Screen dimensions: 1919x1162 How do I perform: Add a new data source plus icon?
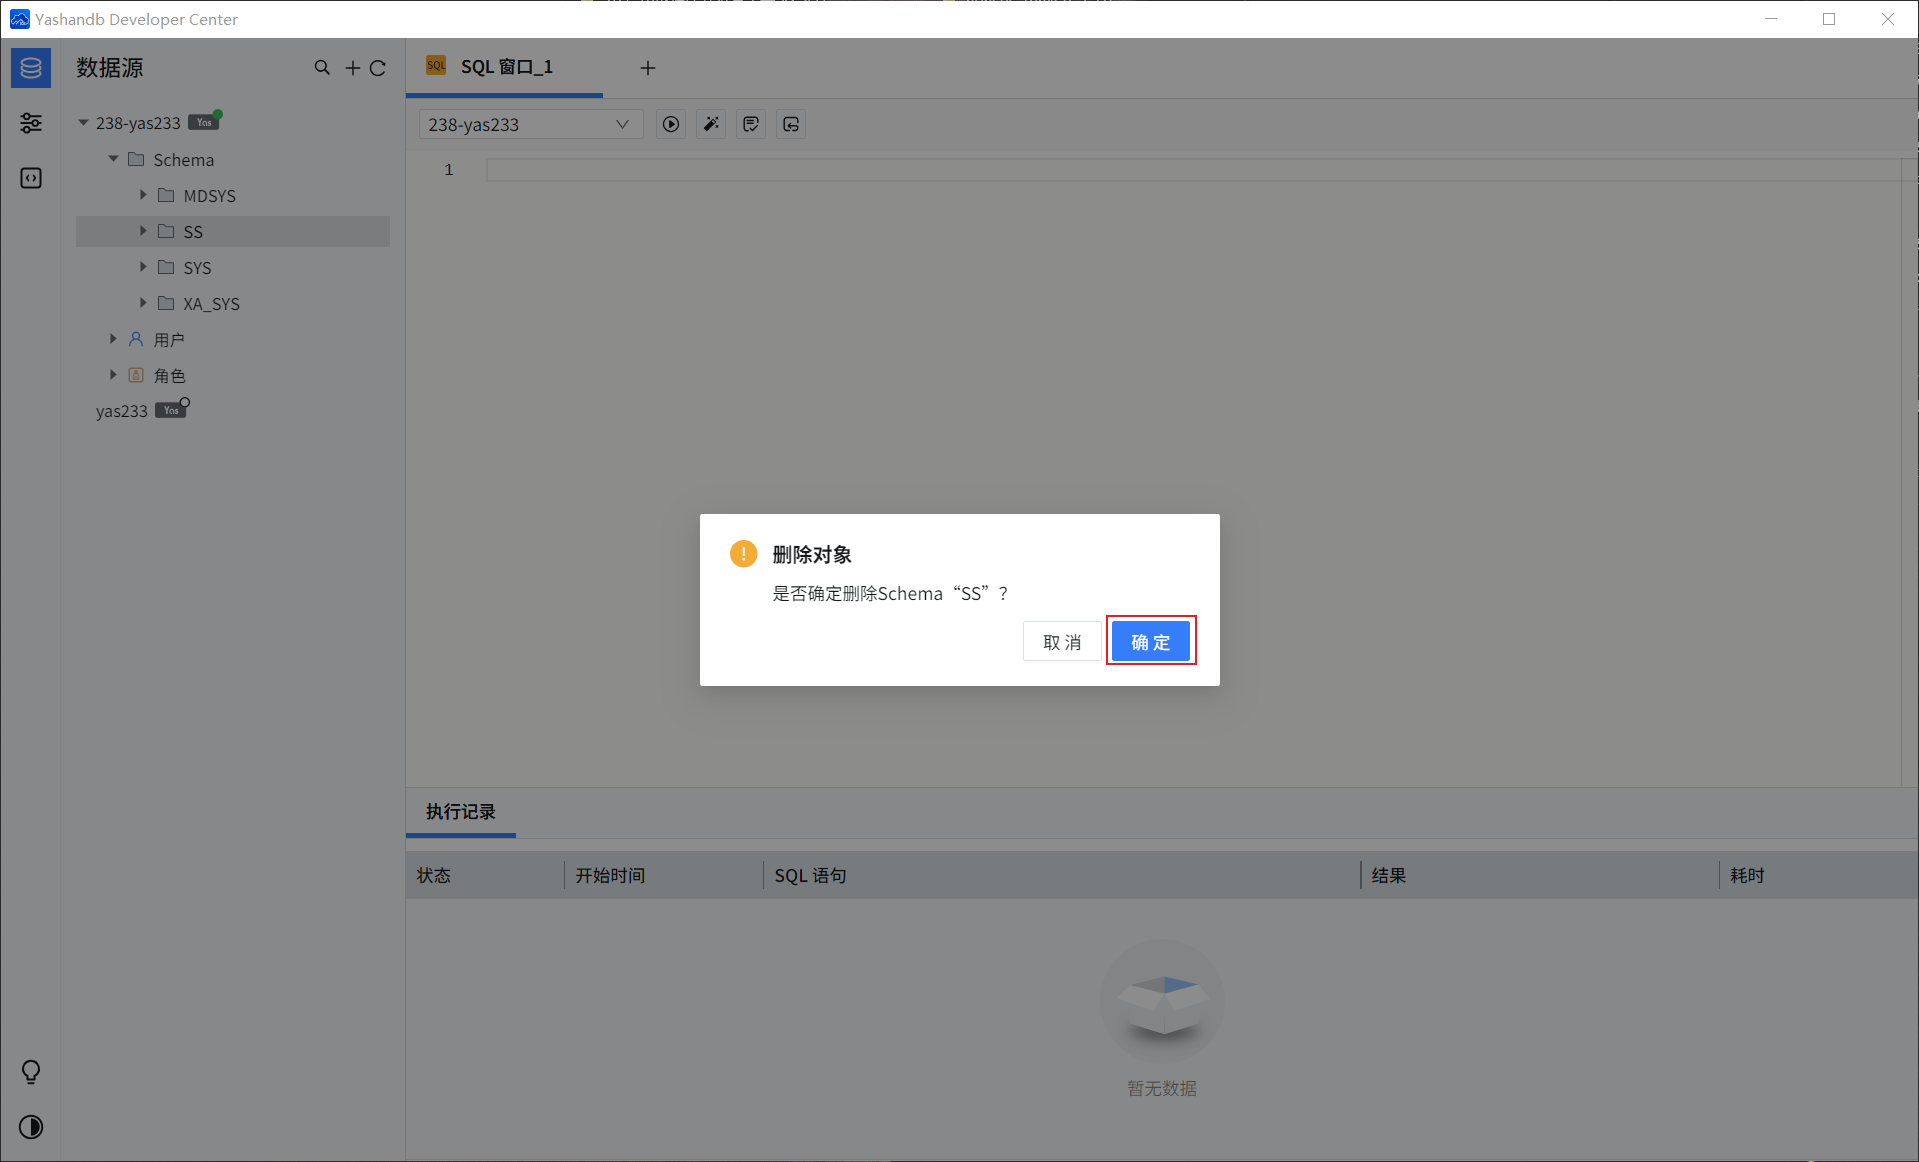coord(352,68)
